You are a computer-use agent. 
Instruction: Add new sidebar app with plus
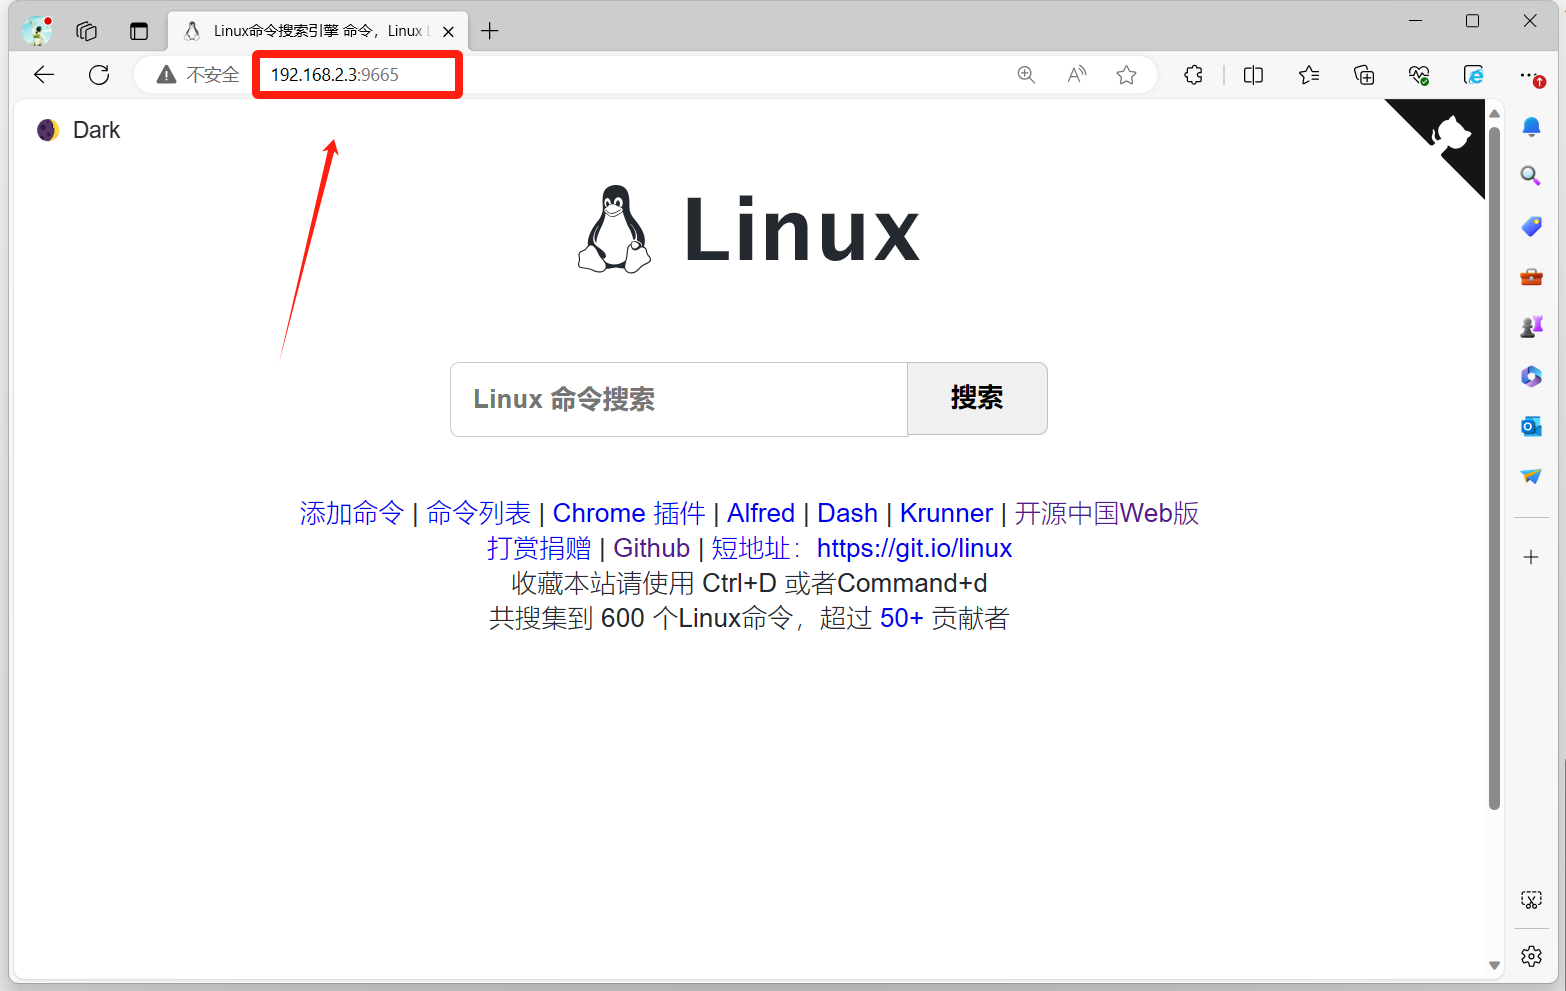[x=1531, y=557]
